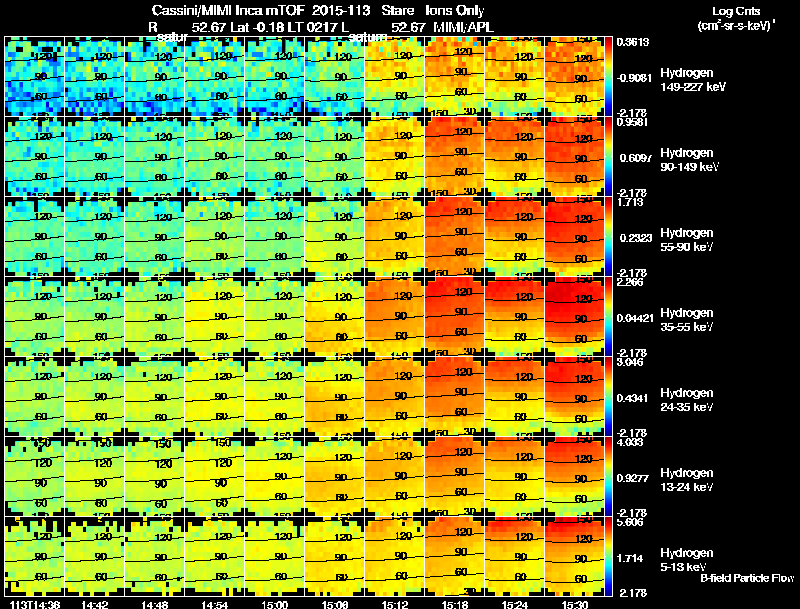Click the colorbar midpoint value 1.714
800x609 pixels.
click(x=630, y=559)
